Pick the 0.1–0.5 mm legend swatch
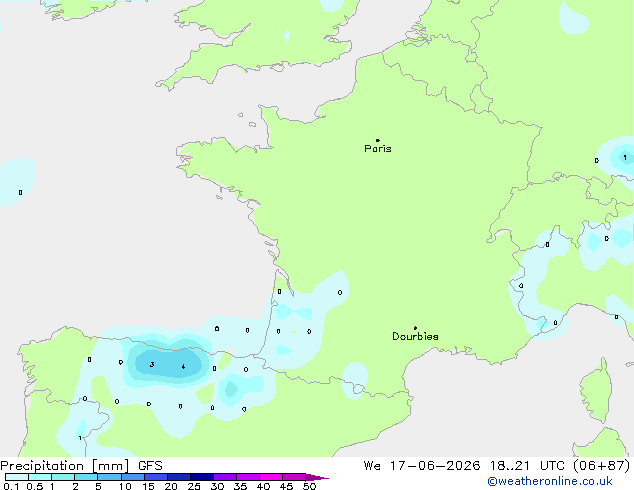 tap(17, 477)
